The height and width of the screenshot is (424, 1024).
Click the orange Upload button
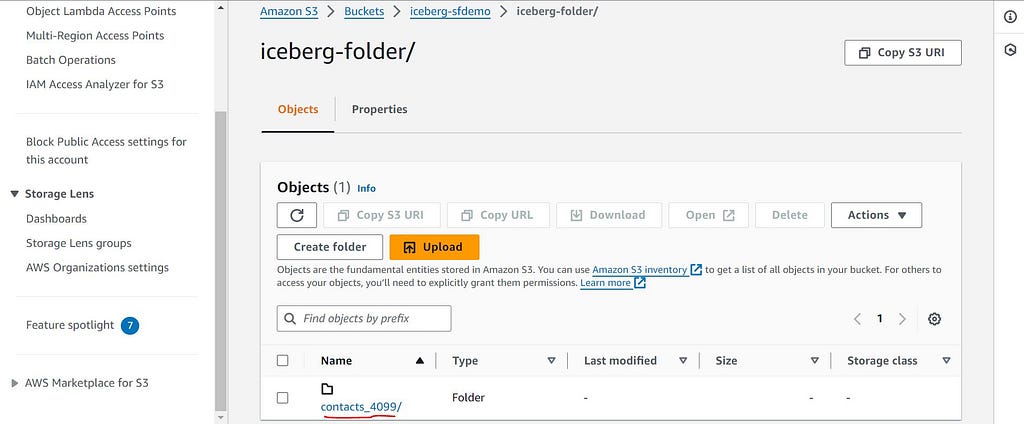(x=434, y=247)
